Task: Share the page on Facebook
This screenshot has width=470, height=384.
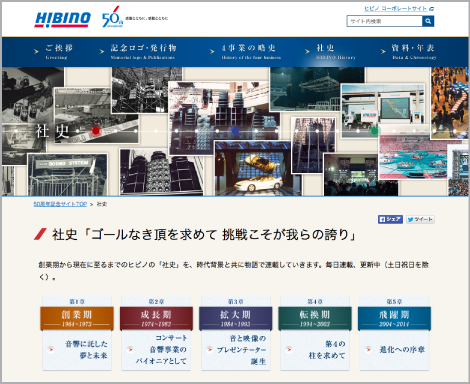Action: 390,219
